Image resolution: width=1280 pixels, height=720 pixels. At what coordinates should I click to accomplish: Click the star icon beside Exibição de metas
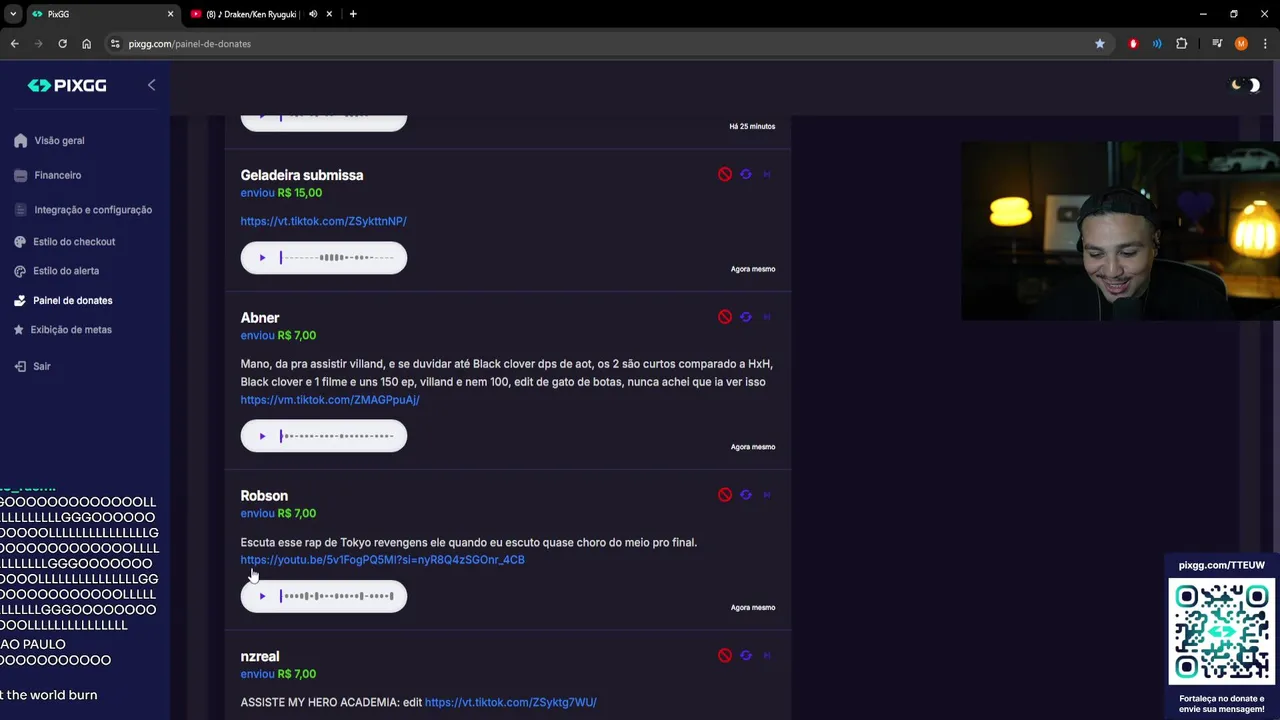click(x=19, y=330)
